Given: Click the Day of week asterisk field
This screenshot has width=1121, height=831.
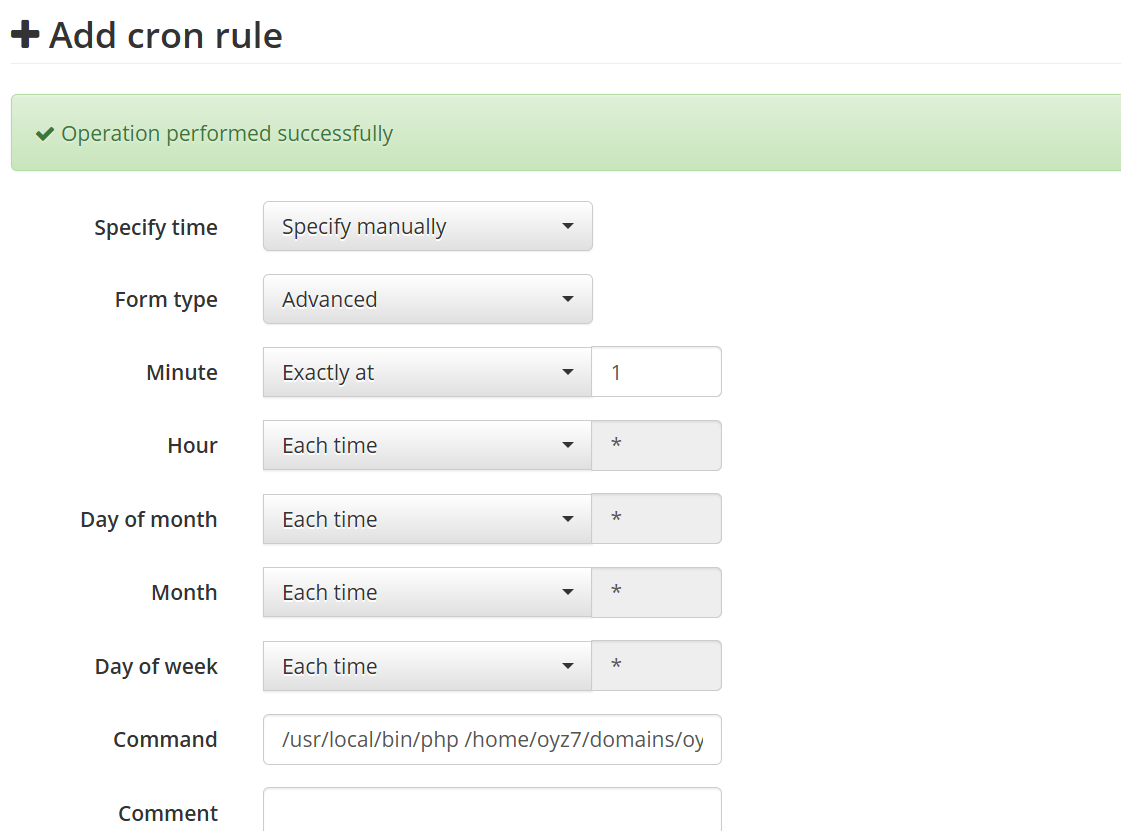Looking at the screenshot, I should [656, 667].
